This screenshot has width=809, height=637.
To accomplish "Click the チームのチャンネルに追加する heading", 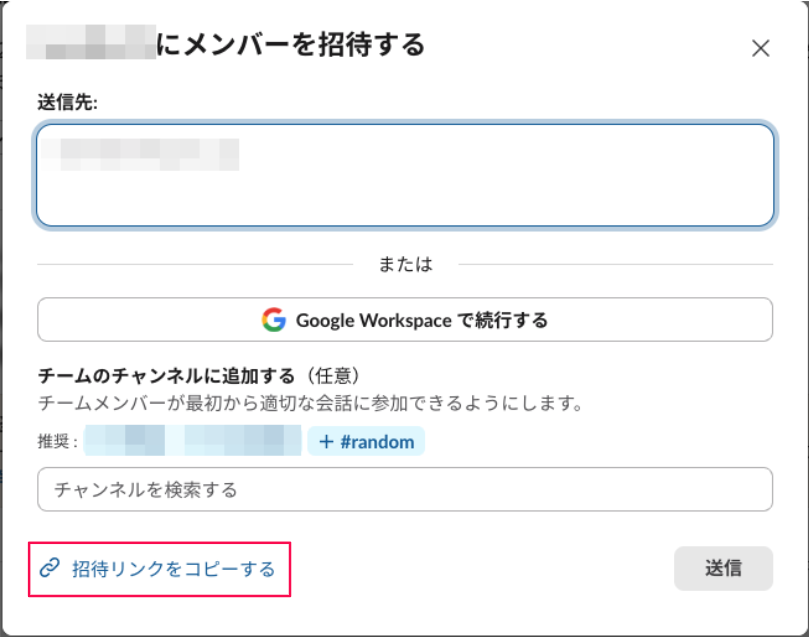I will (166, 376).
